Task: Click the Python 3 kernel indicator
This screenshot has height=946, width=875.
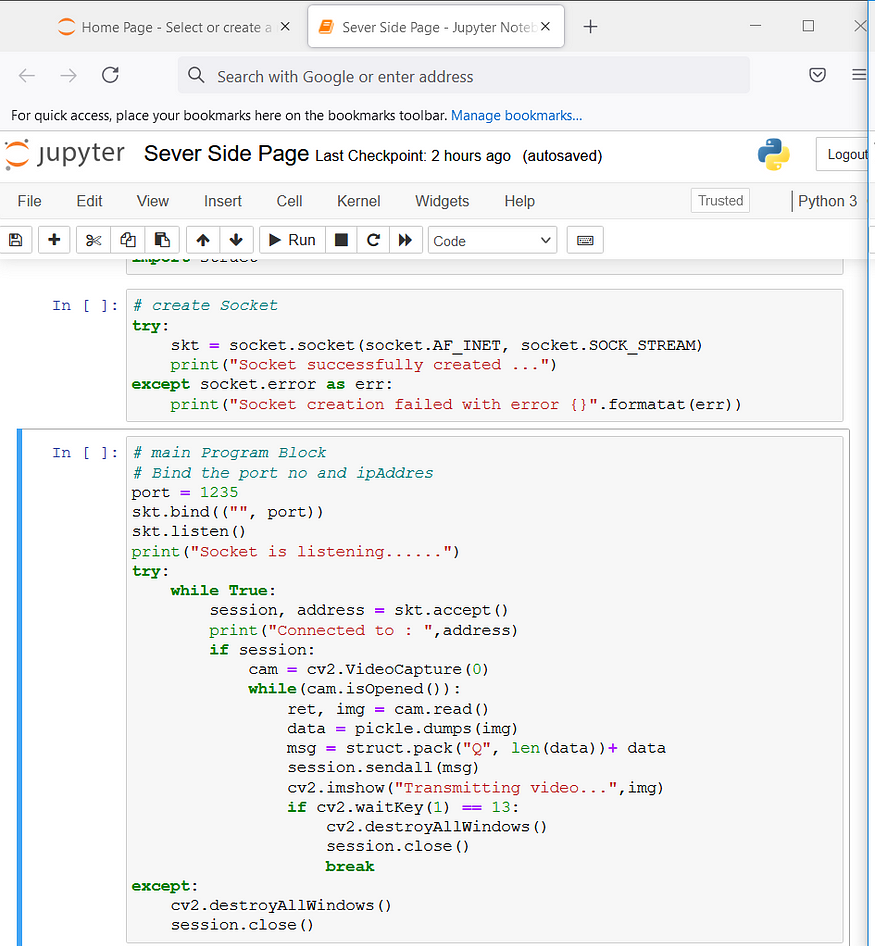Action: click(827, 201)
